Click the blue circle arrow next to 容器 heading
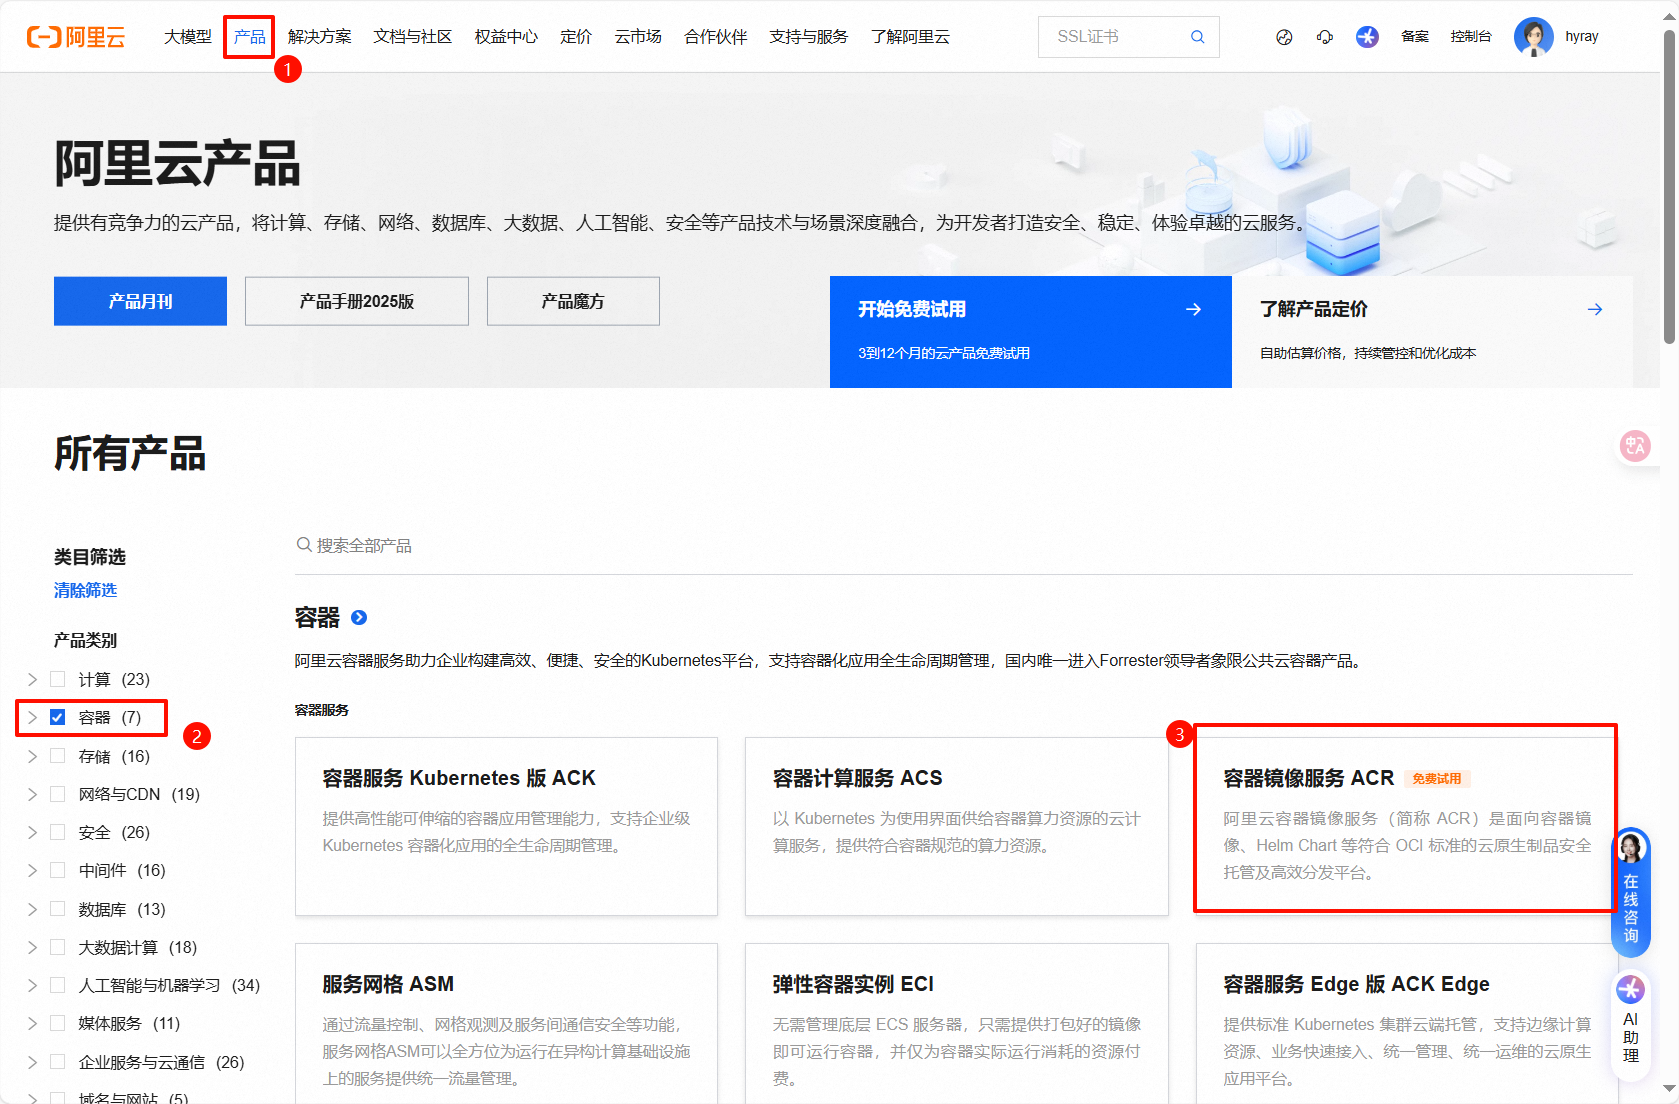Viewport: 1679px width, 1104px height. (359, 618)
